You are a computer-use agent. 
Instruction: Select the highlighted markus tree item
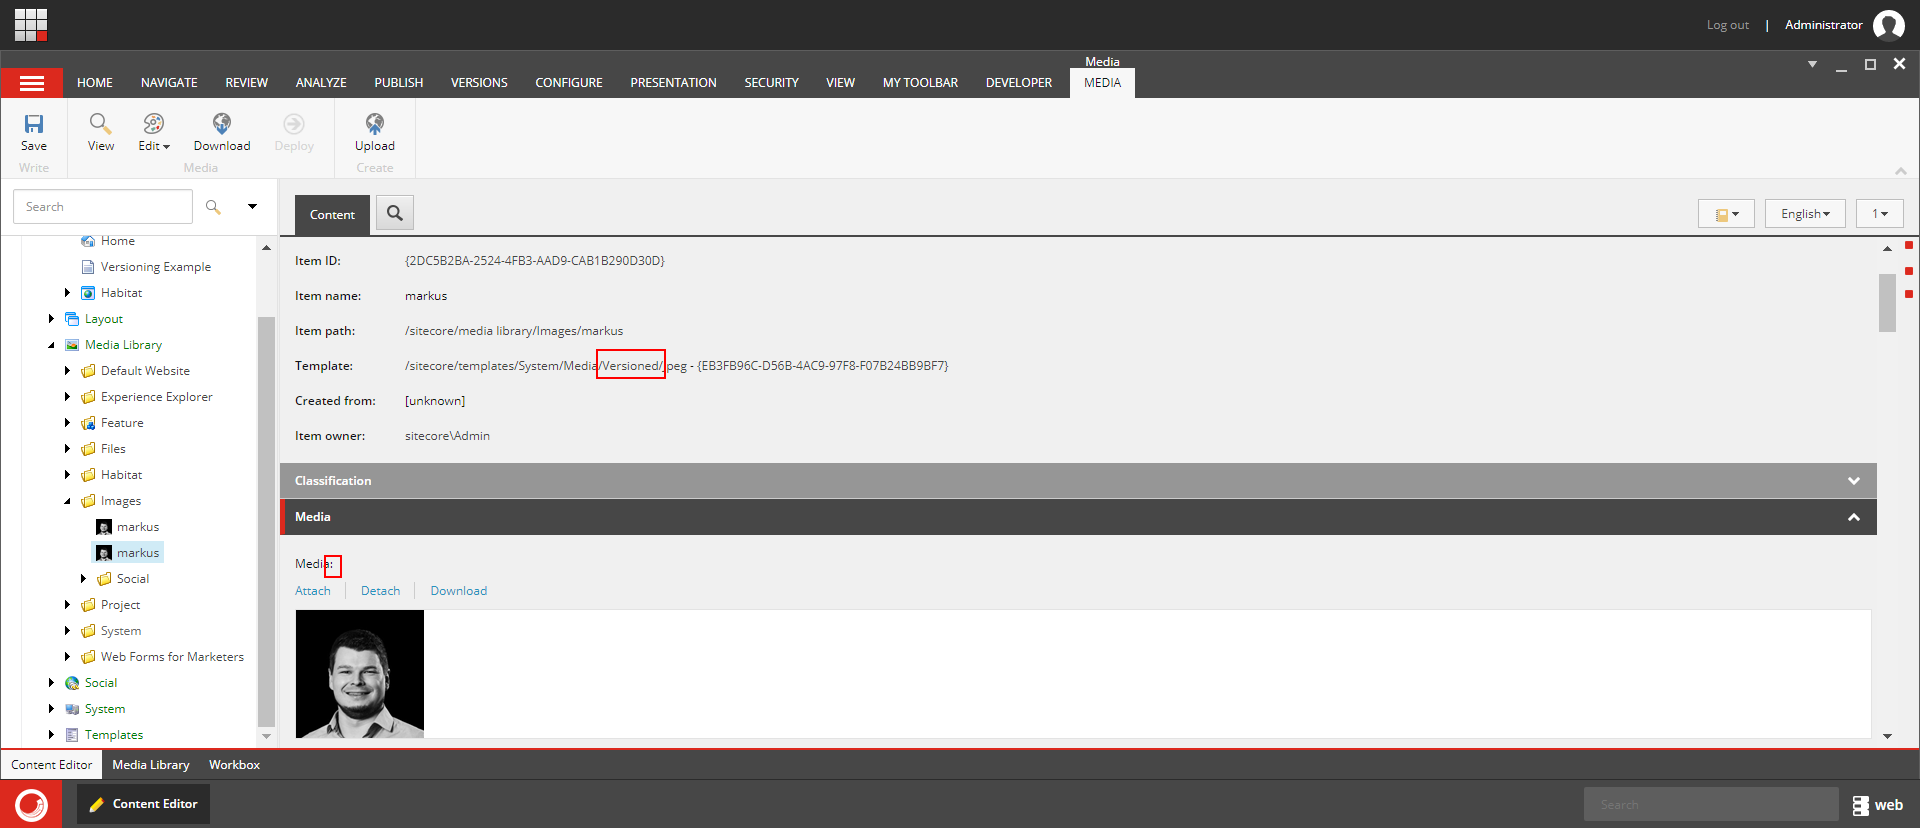[x=128, y=553]
